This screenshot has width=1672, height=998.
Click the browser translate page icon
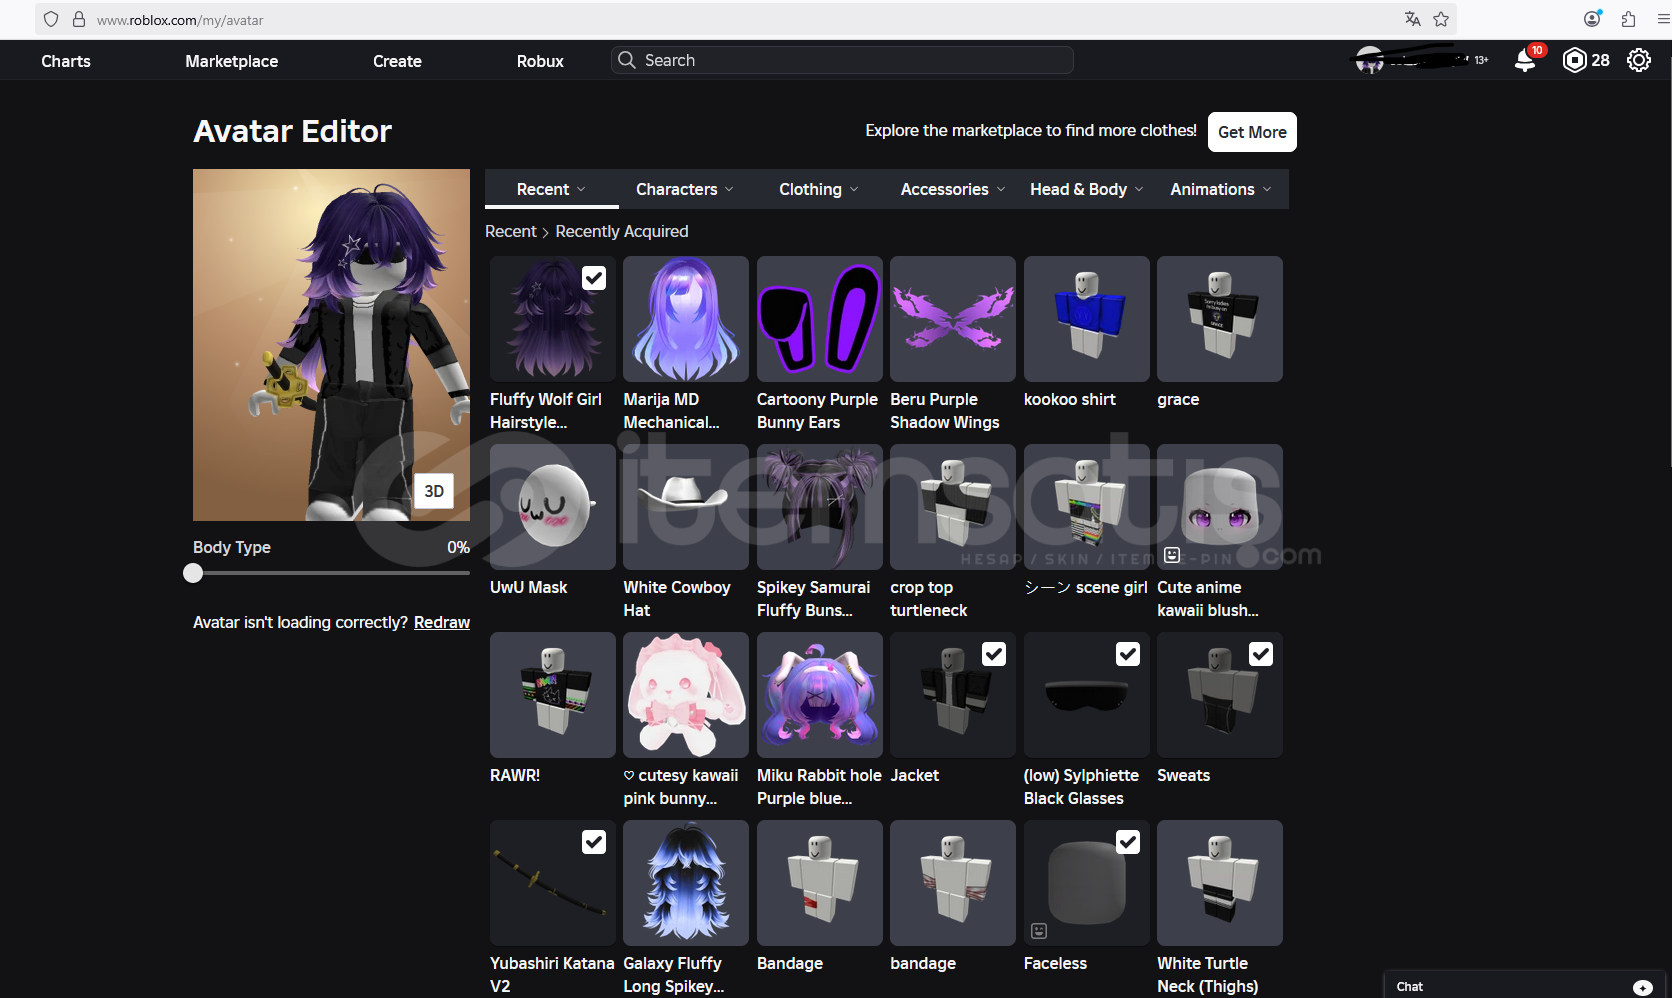(1412, 19)
